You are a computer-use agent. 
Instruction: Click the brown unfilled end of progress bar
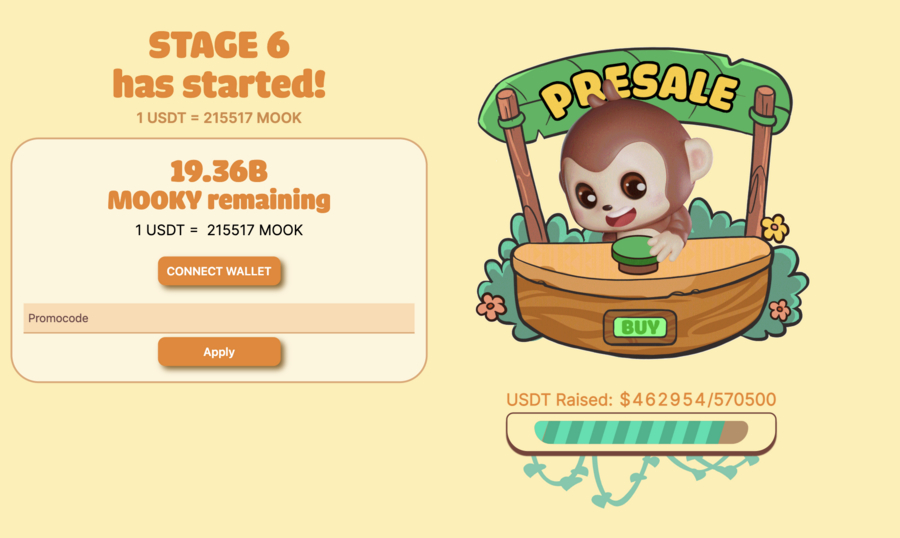(735, 432)
